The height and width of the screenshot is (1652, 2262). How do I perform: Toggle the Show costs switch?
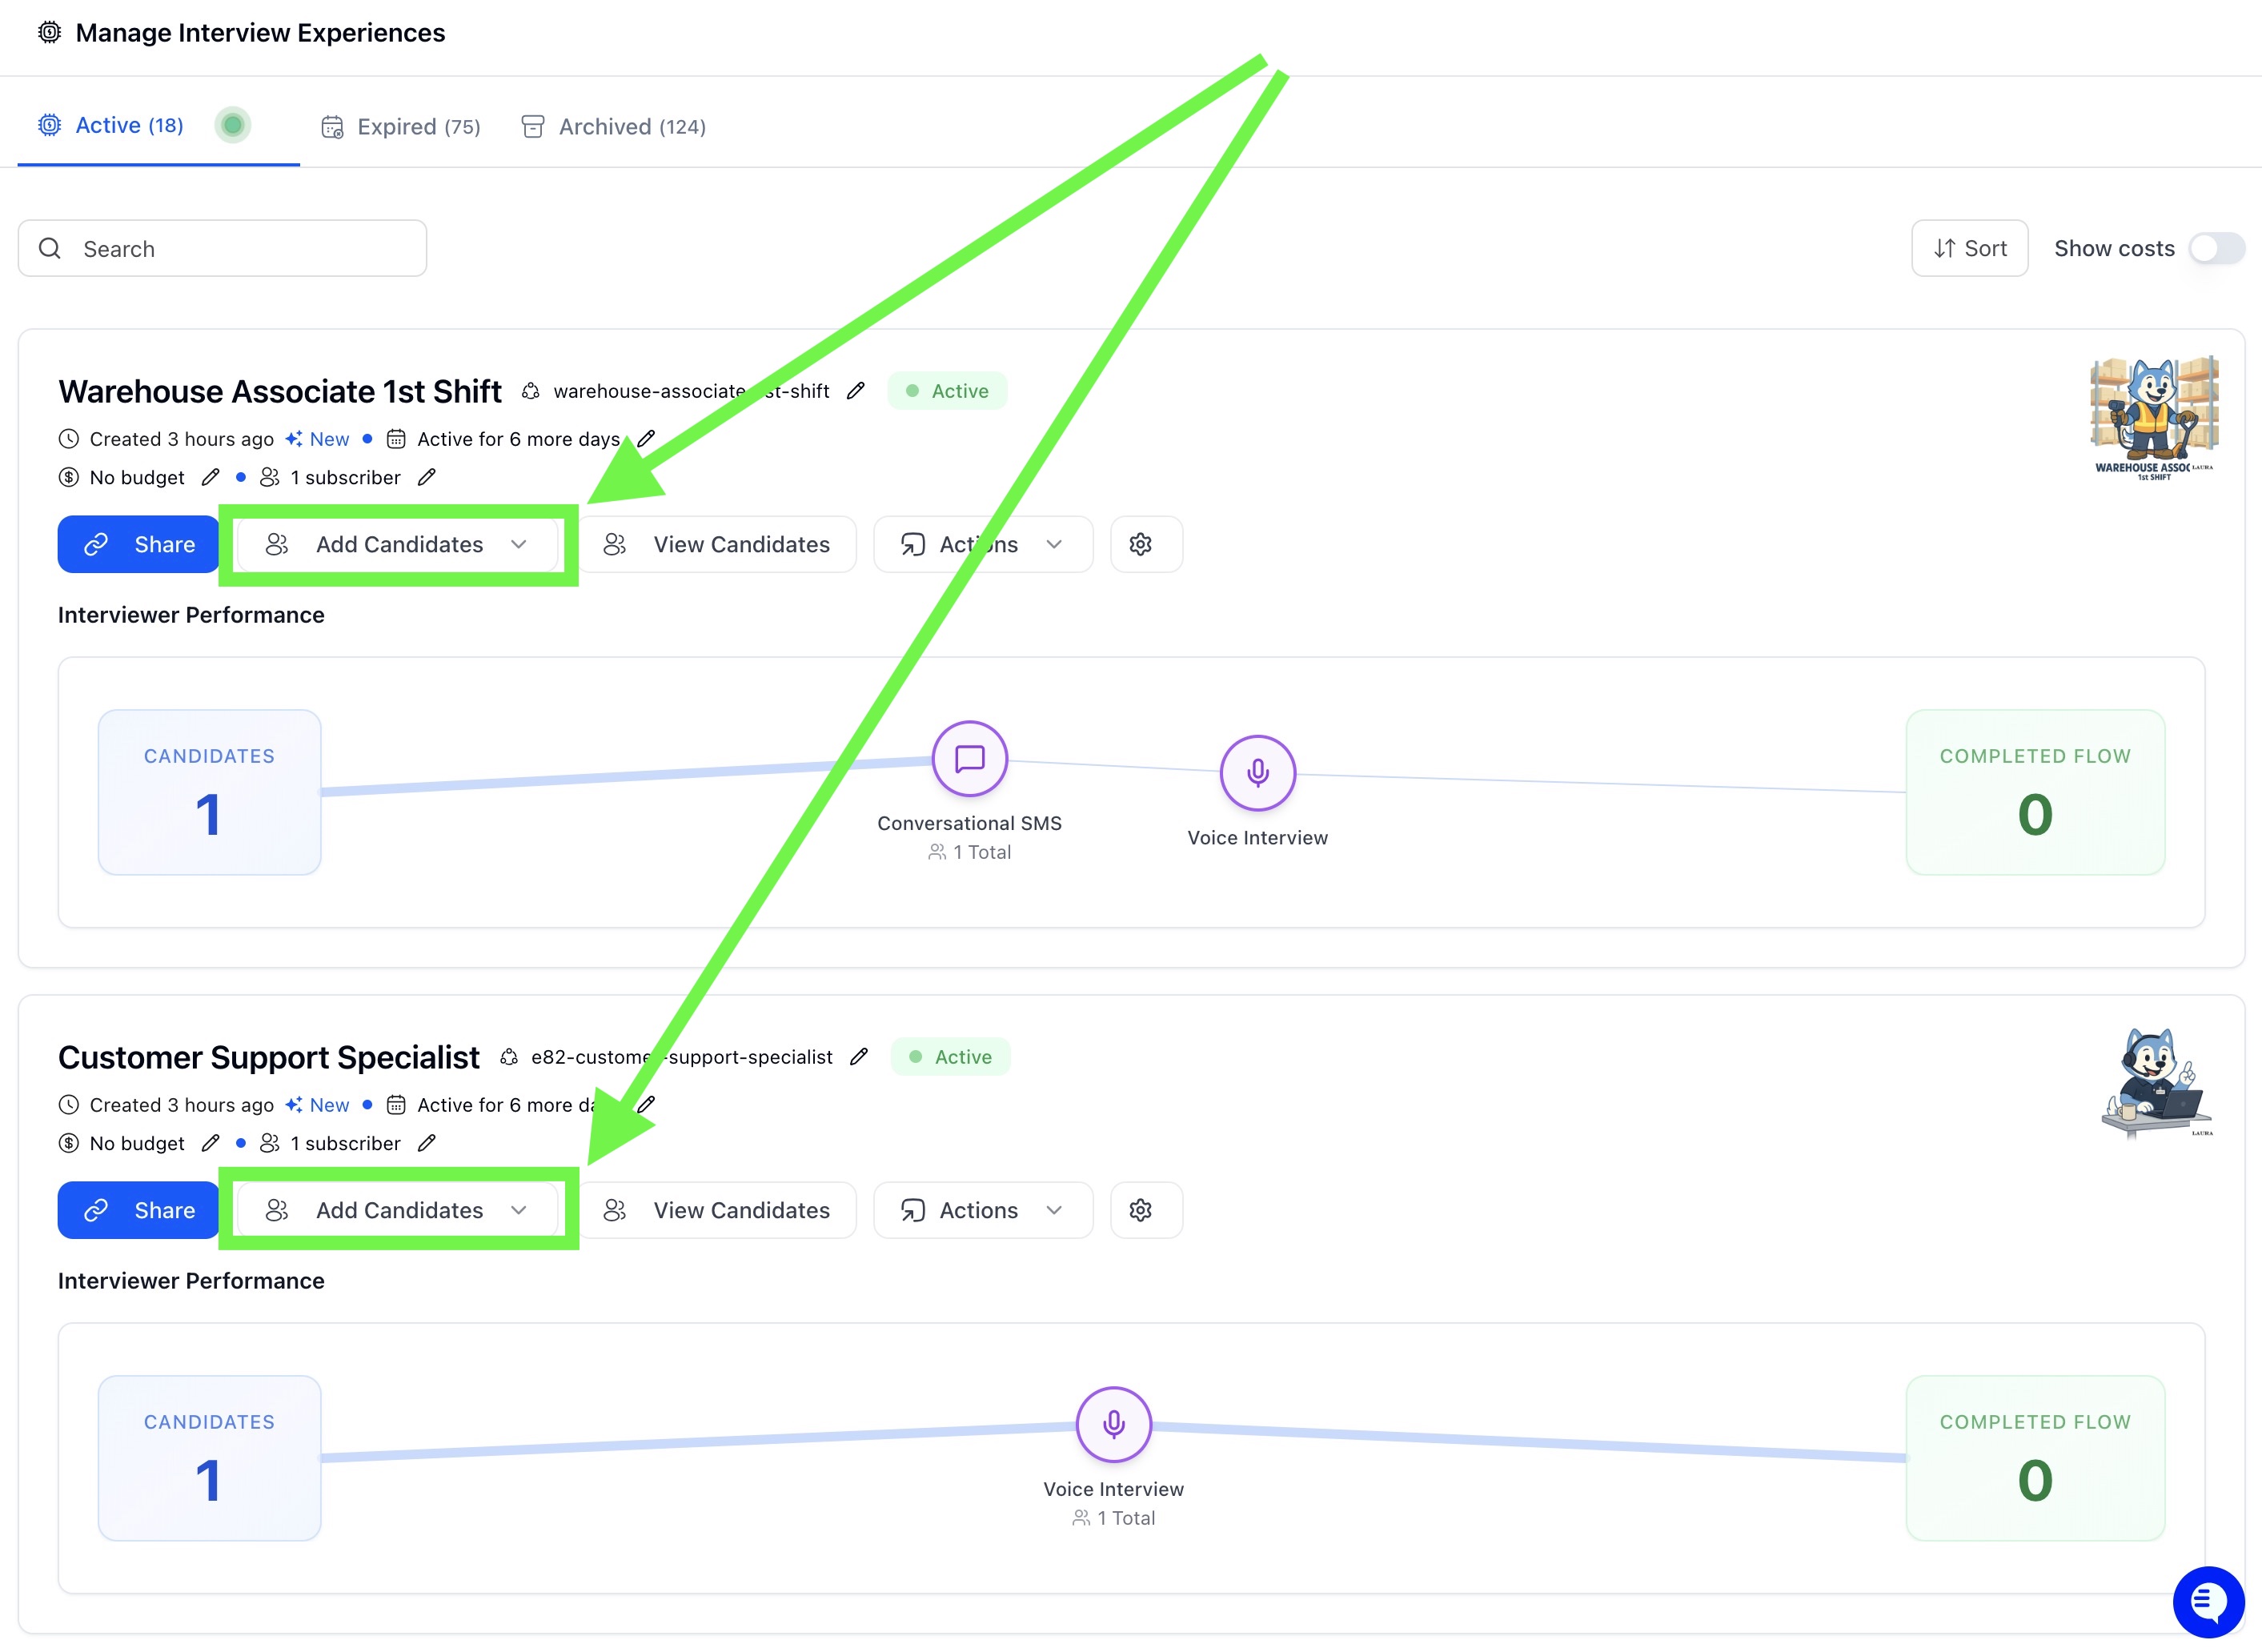click(2216, 248)
